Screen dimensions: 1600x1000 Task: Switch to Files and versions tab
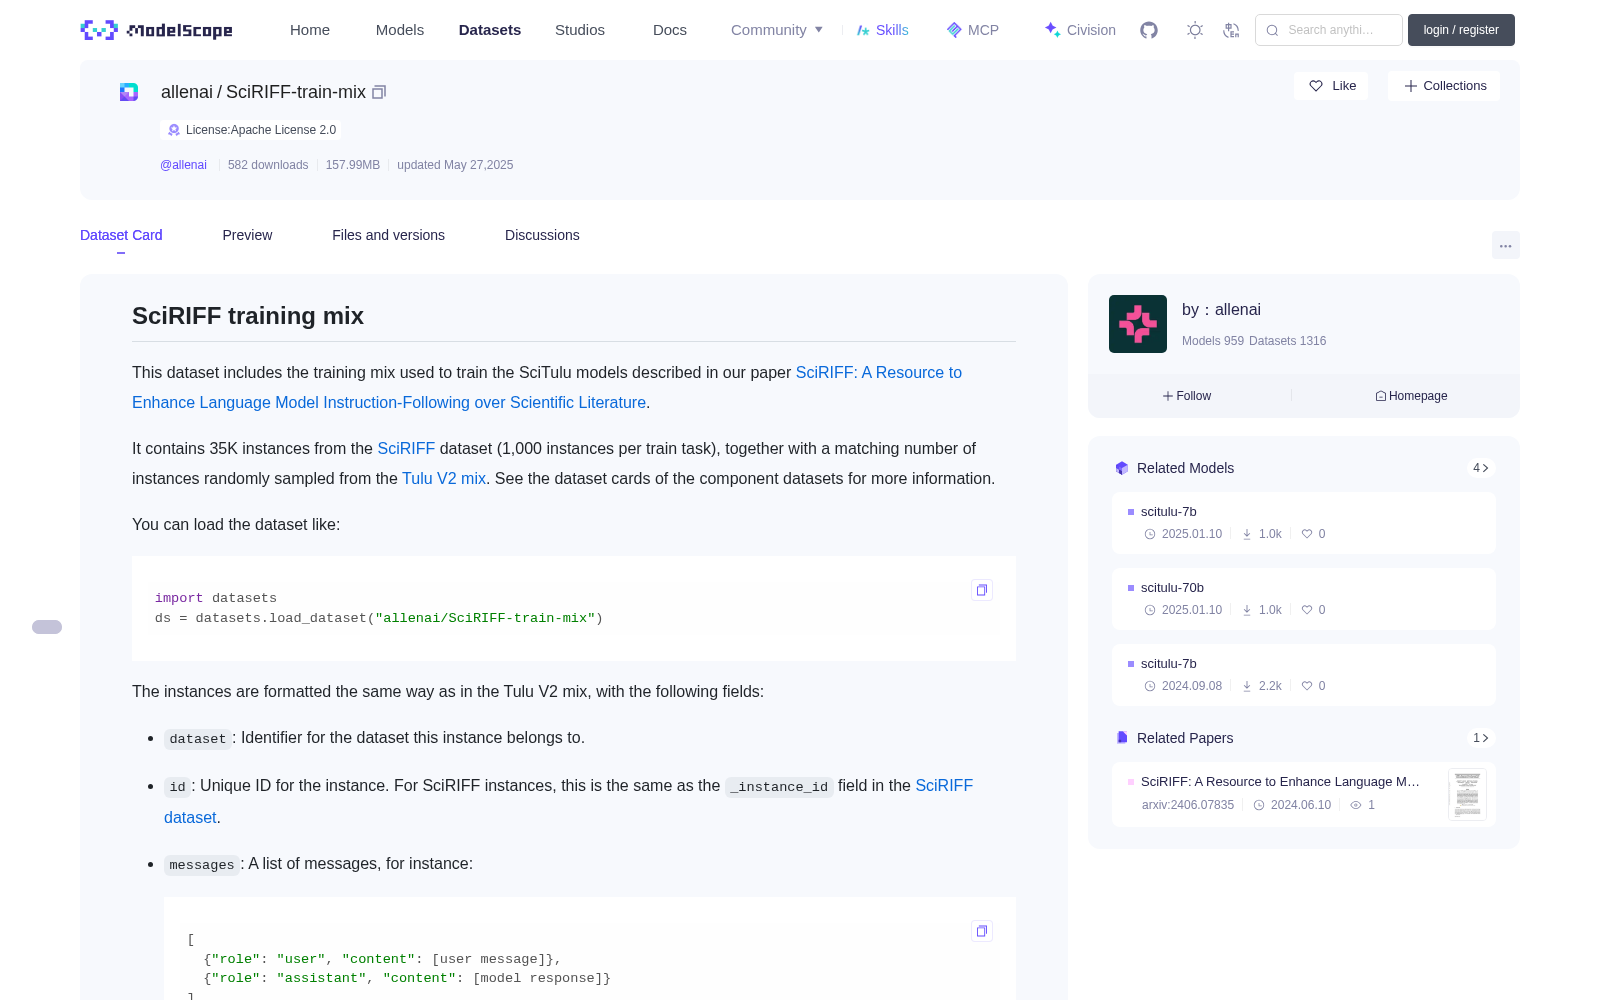coord(388,235)
